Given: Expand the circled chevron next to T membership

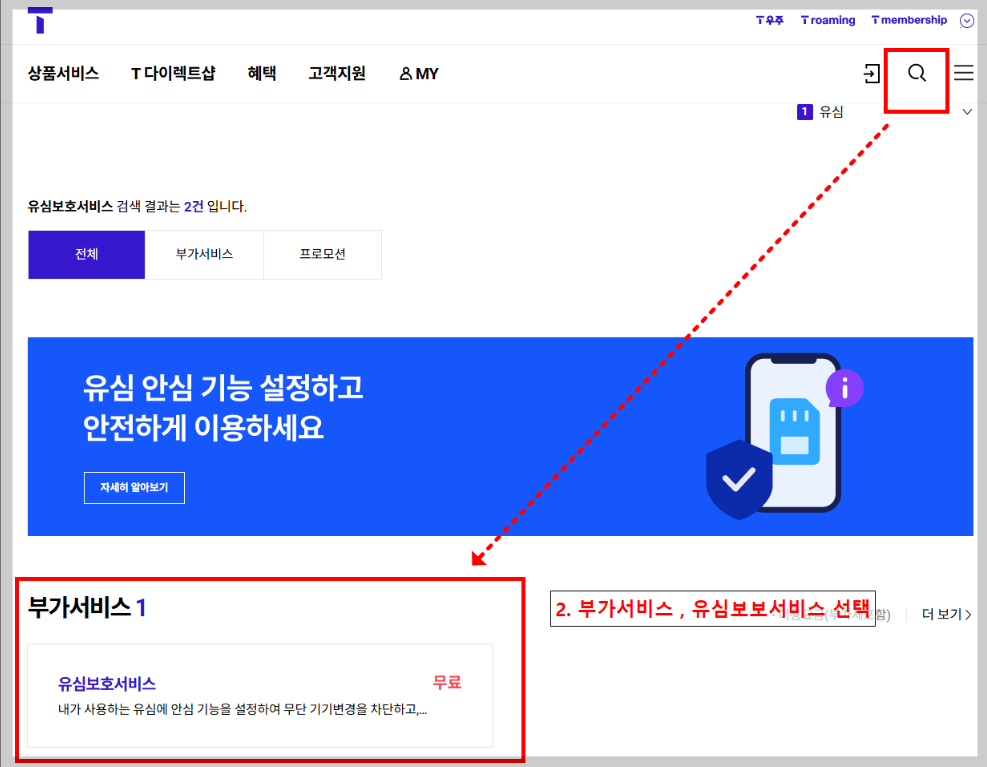Looking at the screenshot, I should tap(967, 21).
